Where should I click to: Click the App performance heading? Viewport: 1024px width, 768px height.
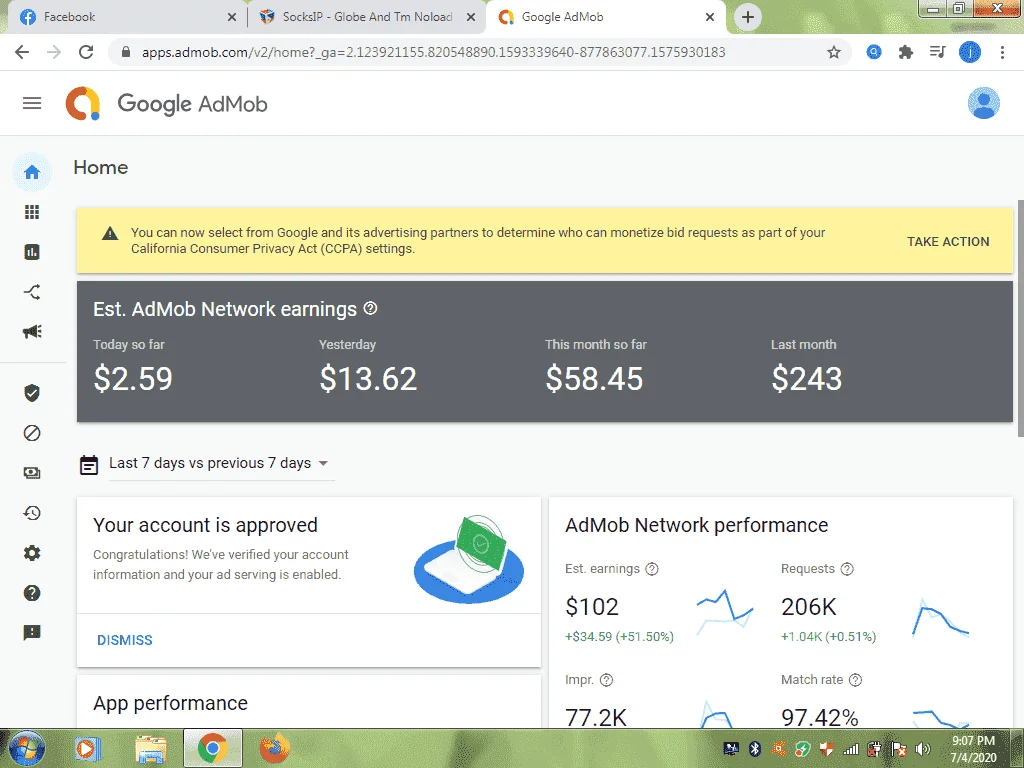click(x=170, y=703)
